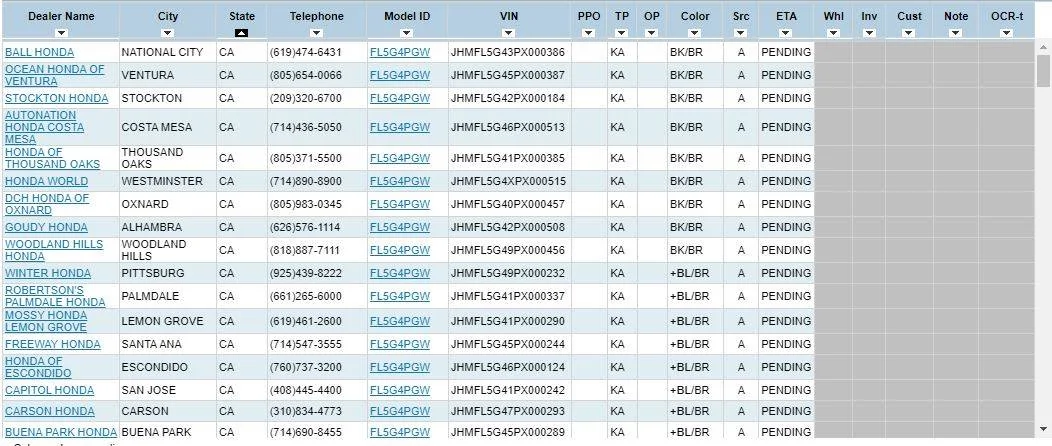The width and height of the screenshot is (1052, 446).
Task: Click the State column sort arrow
Action: pos(242,33)
